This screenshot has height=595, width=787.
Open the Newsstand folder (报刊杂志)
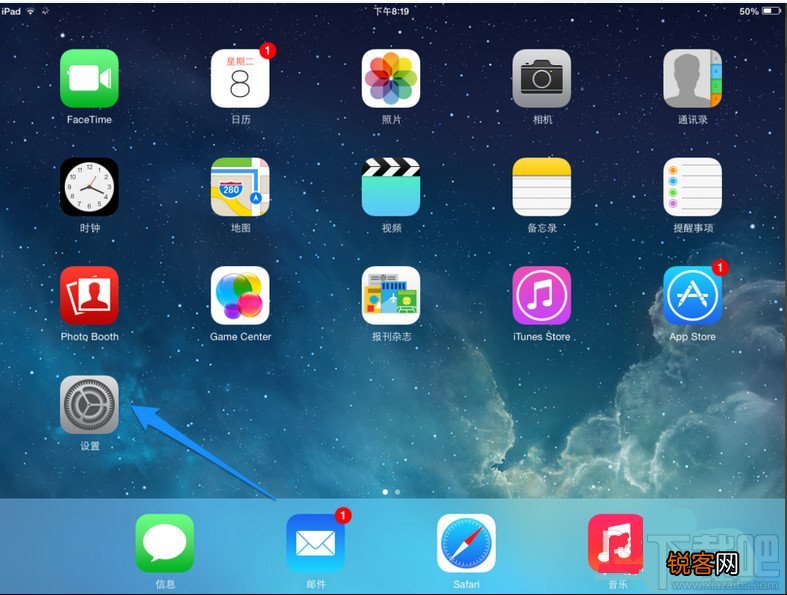point(390,295)
